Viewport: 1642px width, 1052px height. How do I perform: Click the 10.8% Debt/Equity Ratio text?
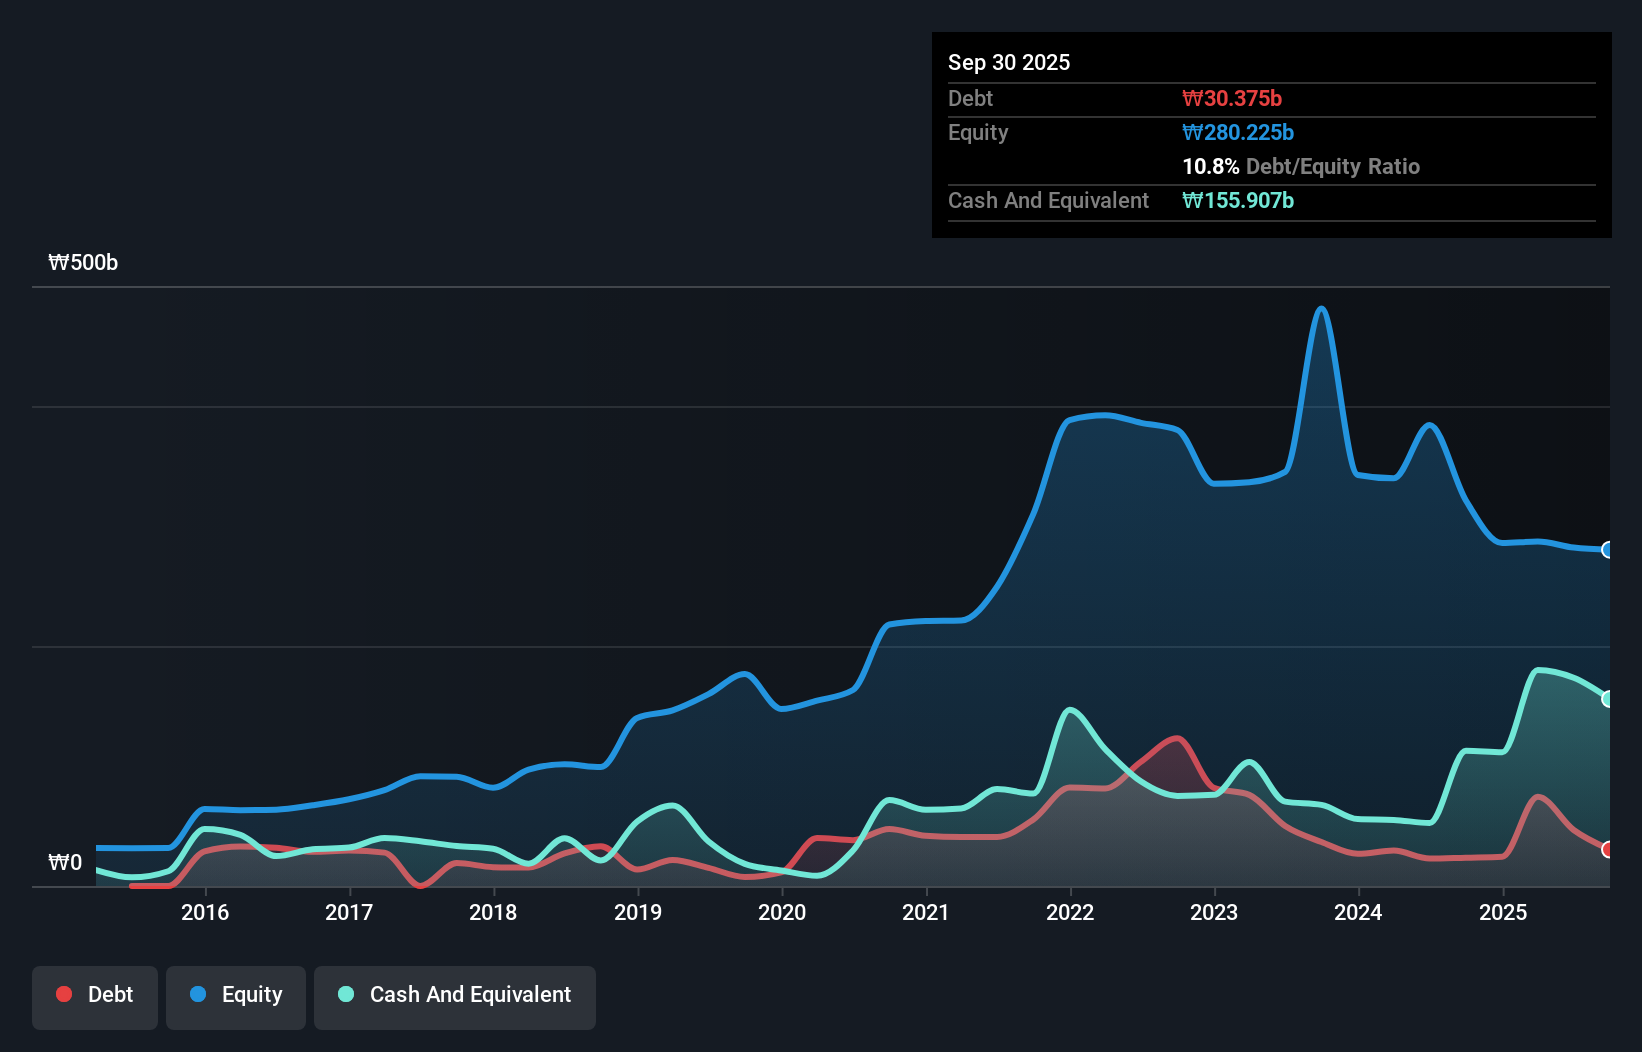[x=1301, y=166]
